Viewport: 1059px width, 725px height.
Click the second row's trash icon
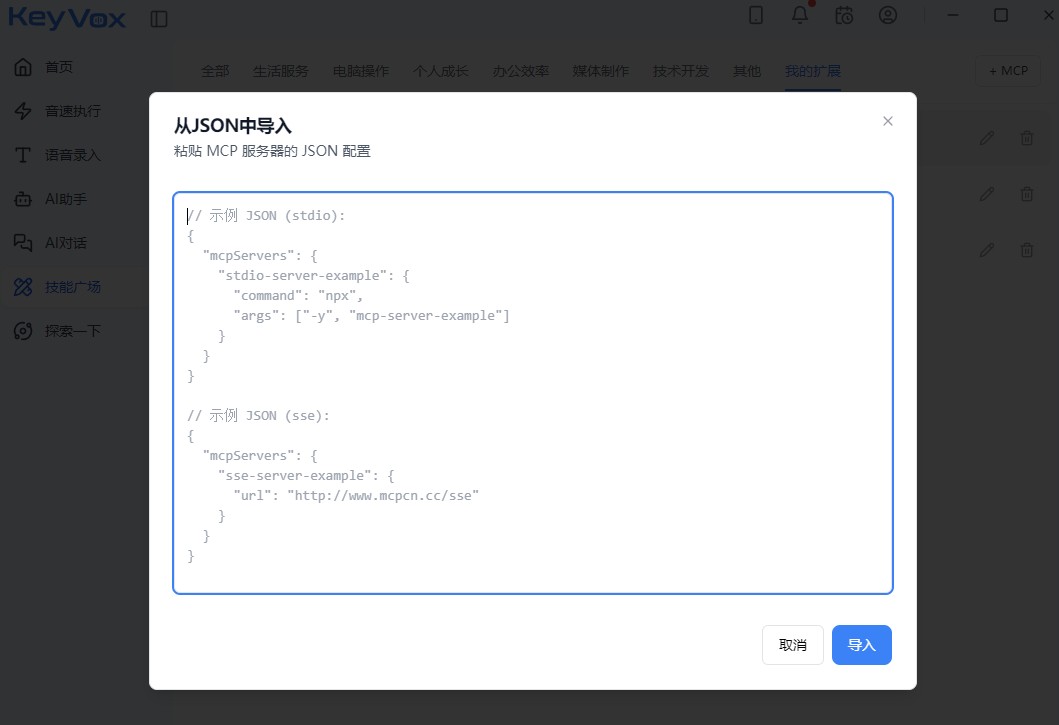click(x=1027, y=194)
